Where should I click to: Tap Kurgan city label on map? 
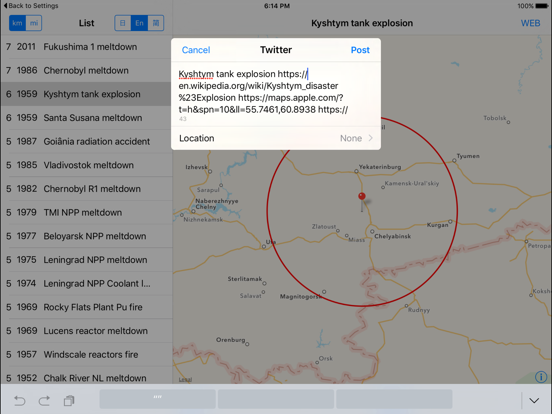[x=438, y=225]
